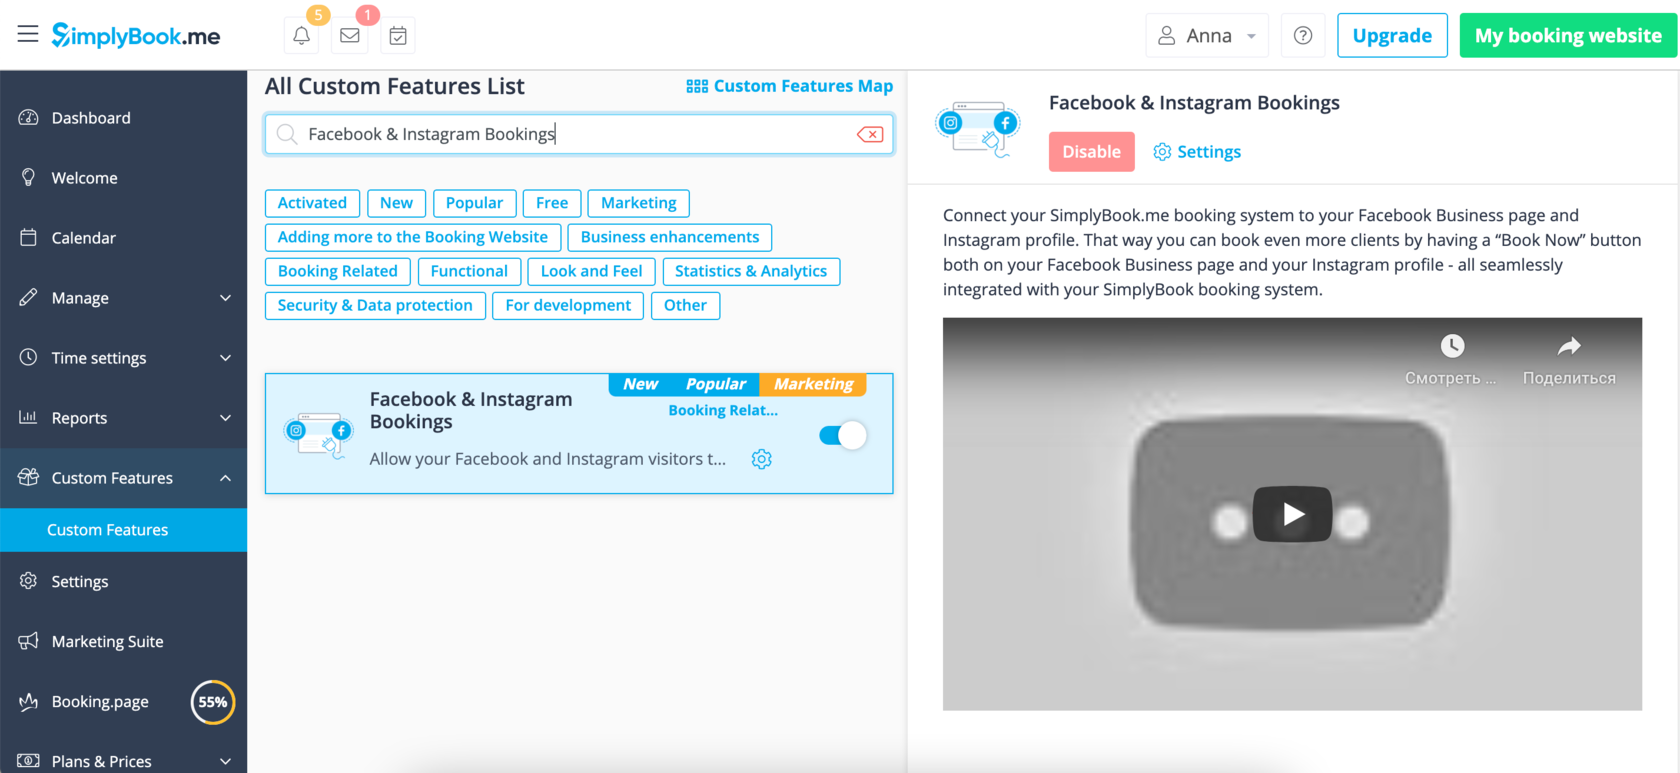Toggle the Free filter tag
This screenshot has width=1680, height=773.
coord(551,203)
